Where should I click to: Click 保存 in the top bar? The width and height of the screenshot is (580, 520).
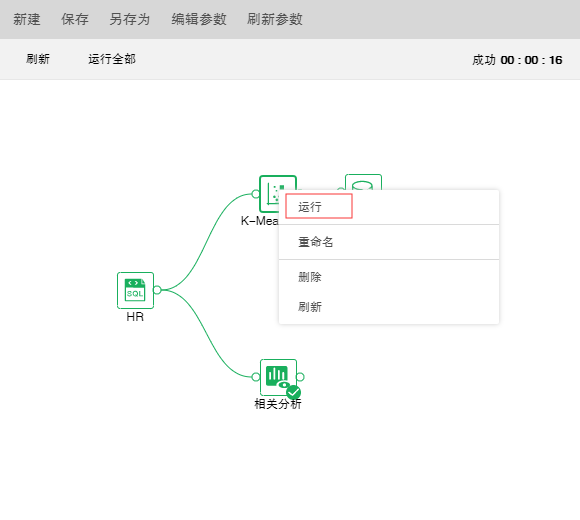click(x=75, y=19)
